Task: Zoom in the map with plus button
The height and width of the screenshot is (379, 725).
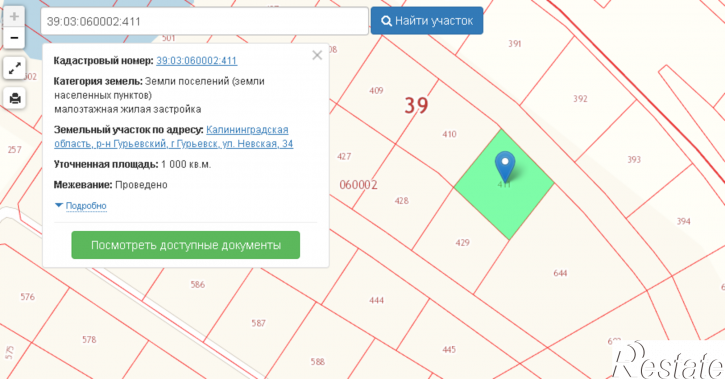Action: [14, 17]
